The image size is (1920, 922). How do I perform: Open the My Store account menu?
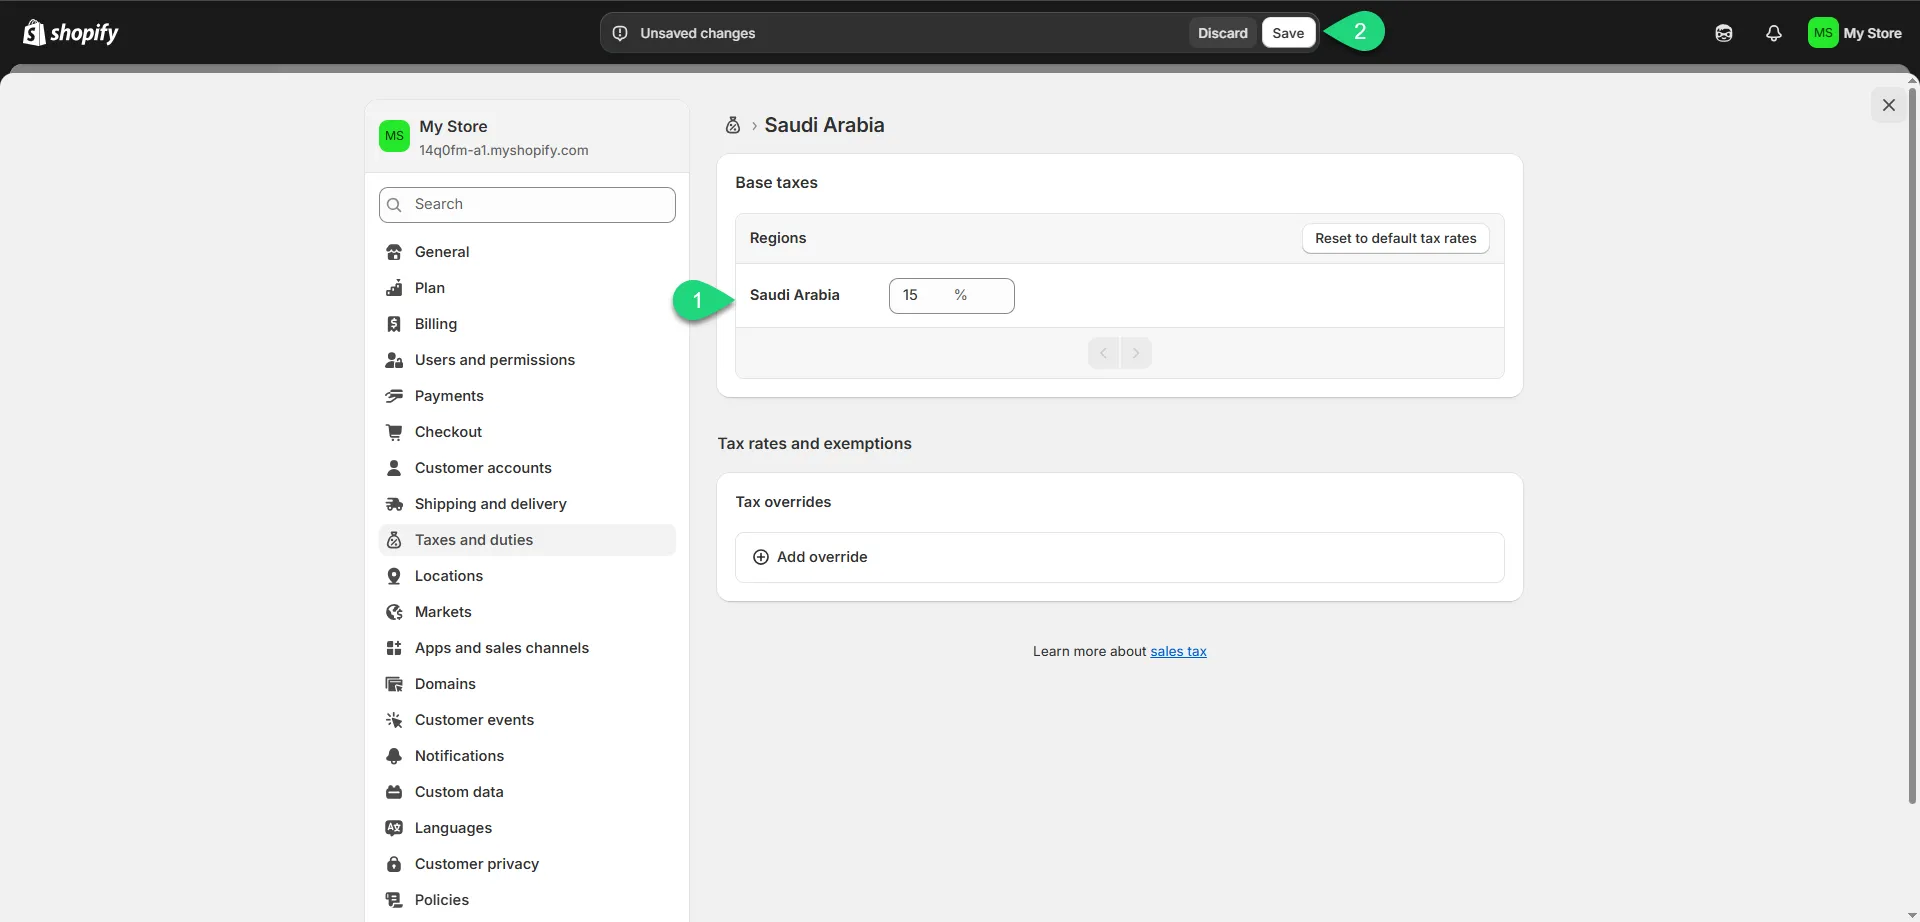tap(1854, 33)
